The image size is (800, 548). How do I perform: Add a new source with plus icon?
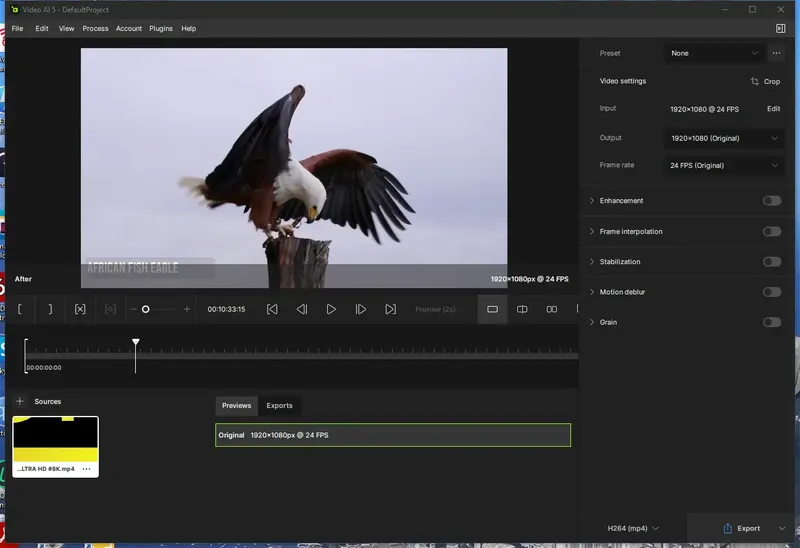tap(19, 402)
